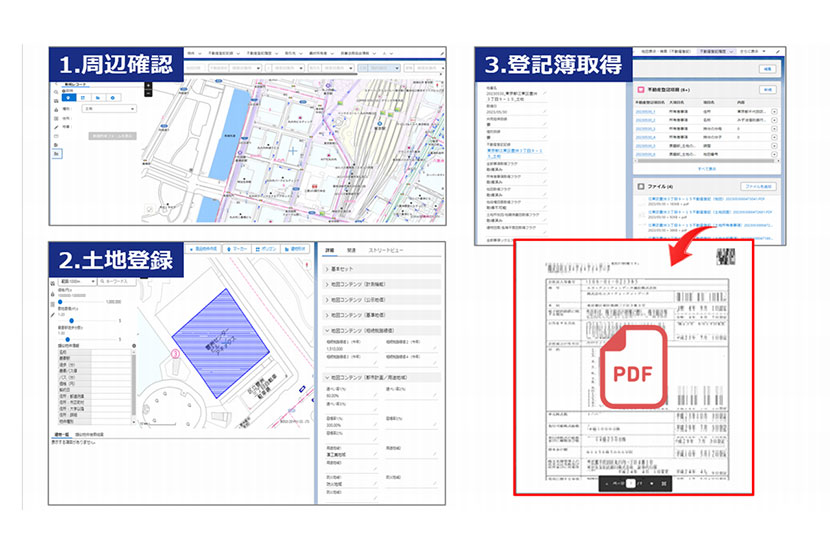
Task: Open the page dropdown arrow in PDF viewer toolbar
Action: point(652,484)
